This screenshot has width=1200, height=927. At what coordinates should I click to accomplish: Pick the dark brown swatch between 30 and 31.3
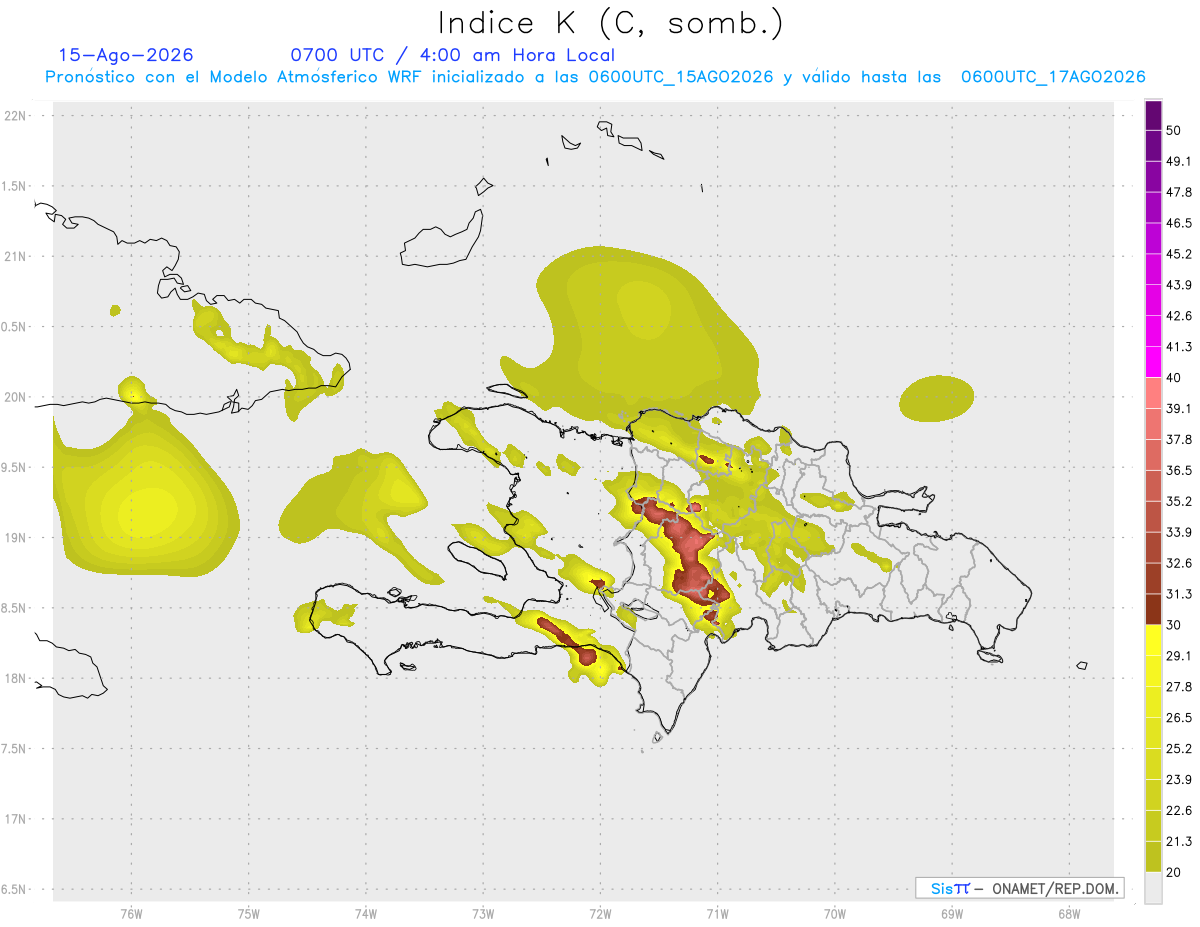(1153, 610)
